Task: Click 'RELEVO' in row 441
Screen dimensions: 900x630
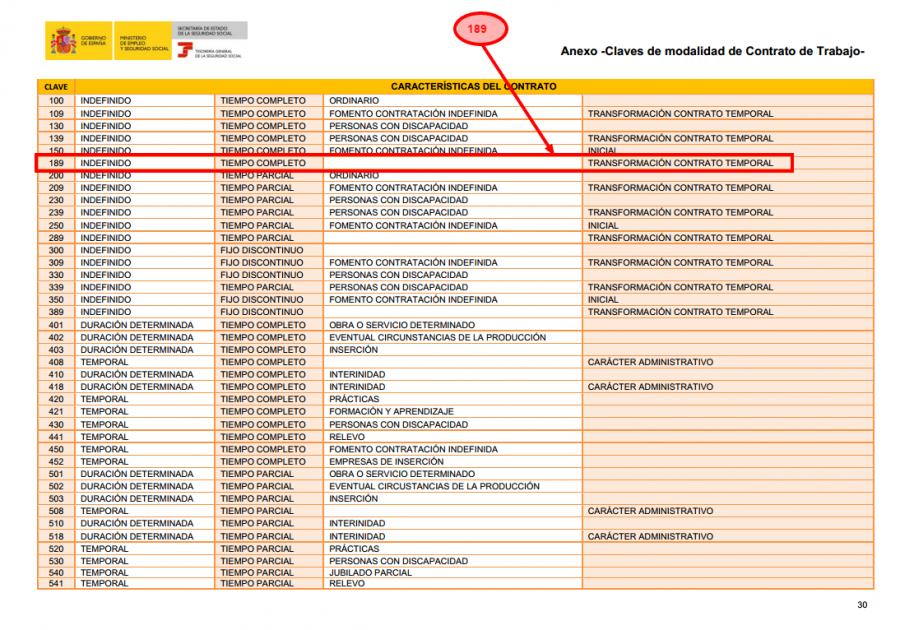Action: (347, 437)
